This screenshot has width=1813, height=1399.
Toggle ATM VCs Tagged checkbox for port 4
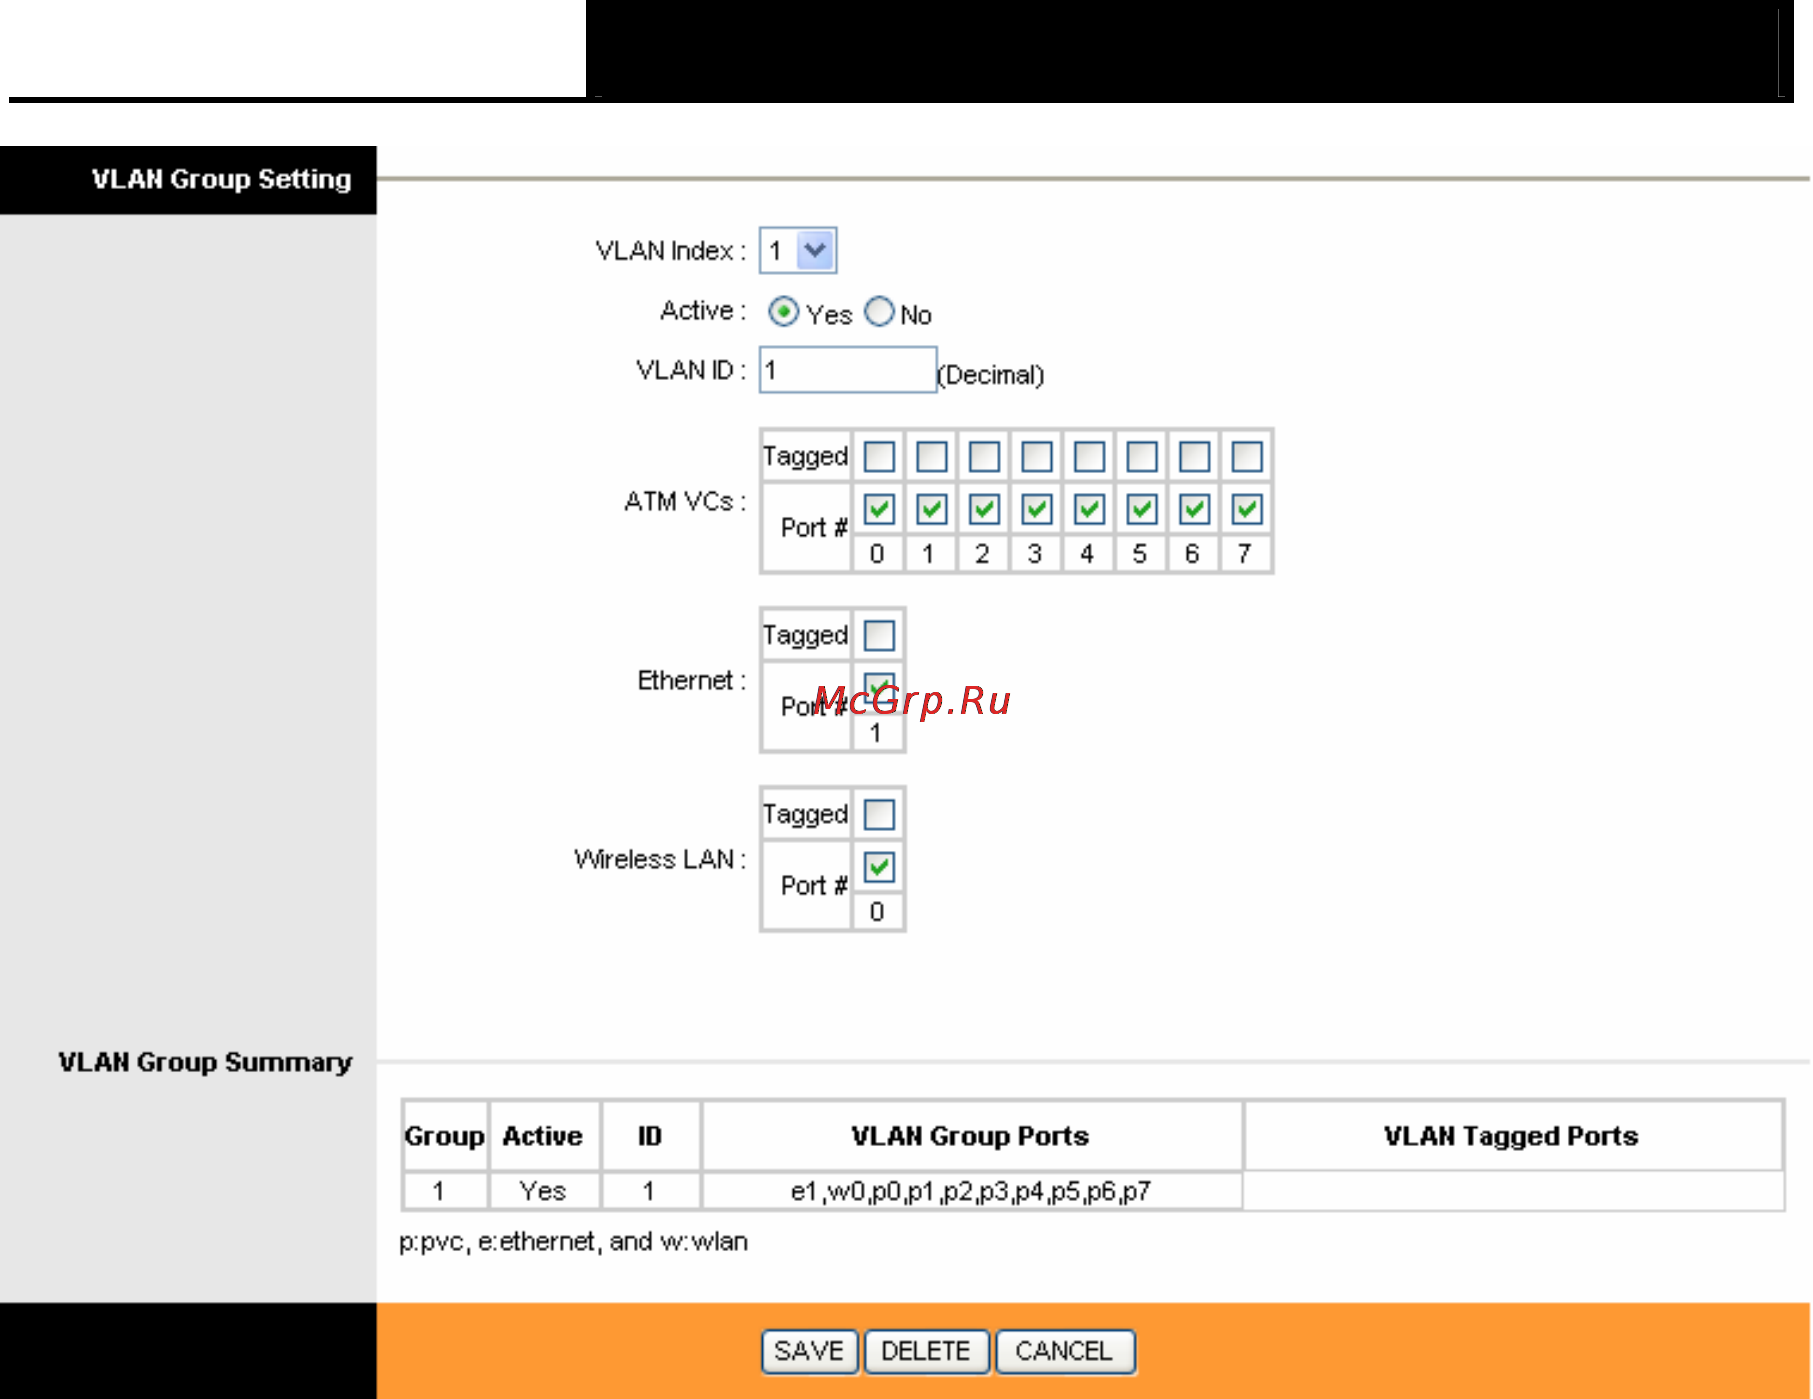pyautogui.click(x=1089, y=457)
